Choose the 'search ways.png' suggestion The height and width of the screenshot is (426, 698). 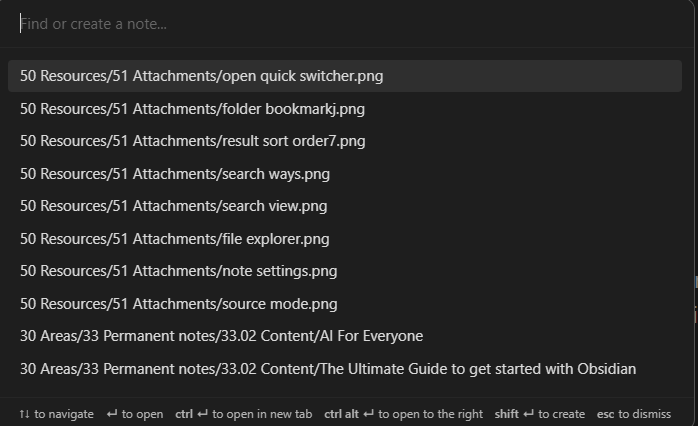coord(175,174)
